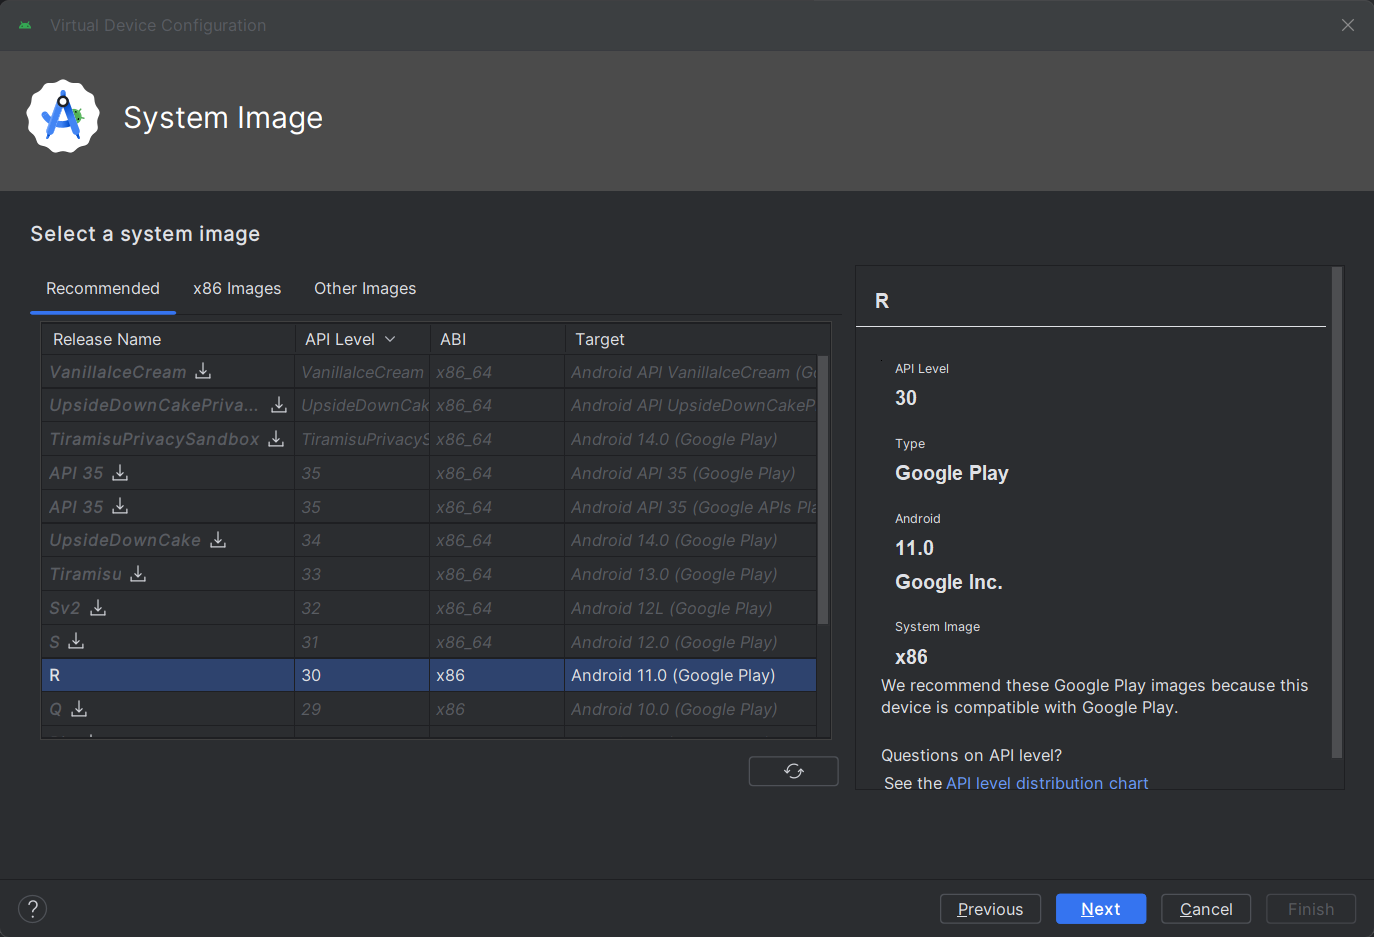Image resolution: width=1374 pixels, height=937 pixels.
Task: Click the Tiramisu release name
Action: [86, 574]
